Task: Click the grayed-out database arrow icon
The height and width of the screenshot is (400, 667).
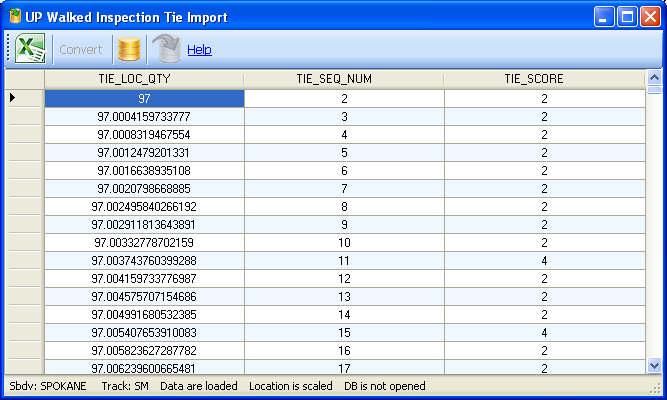Action: pos(166,49)
